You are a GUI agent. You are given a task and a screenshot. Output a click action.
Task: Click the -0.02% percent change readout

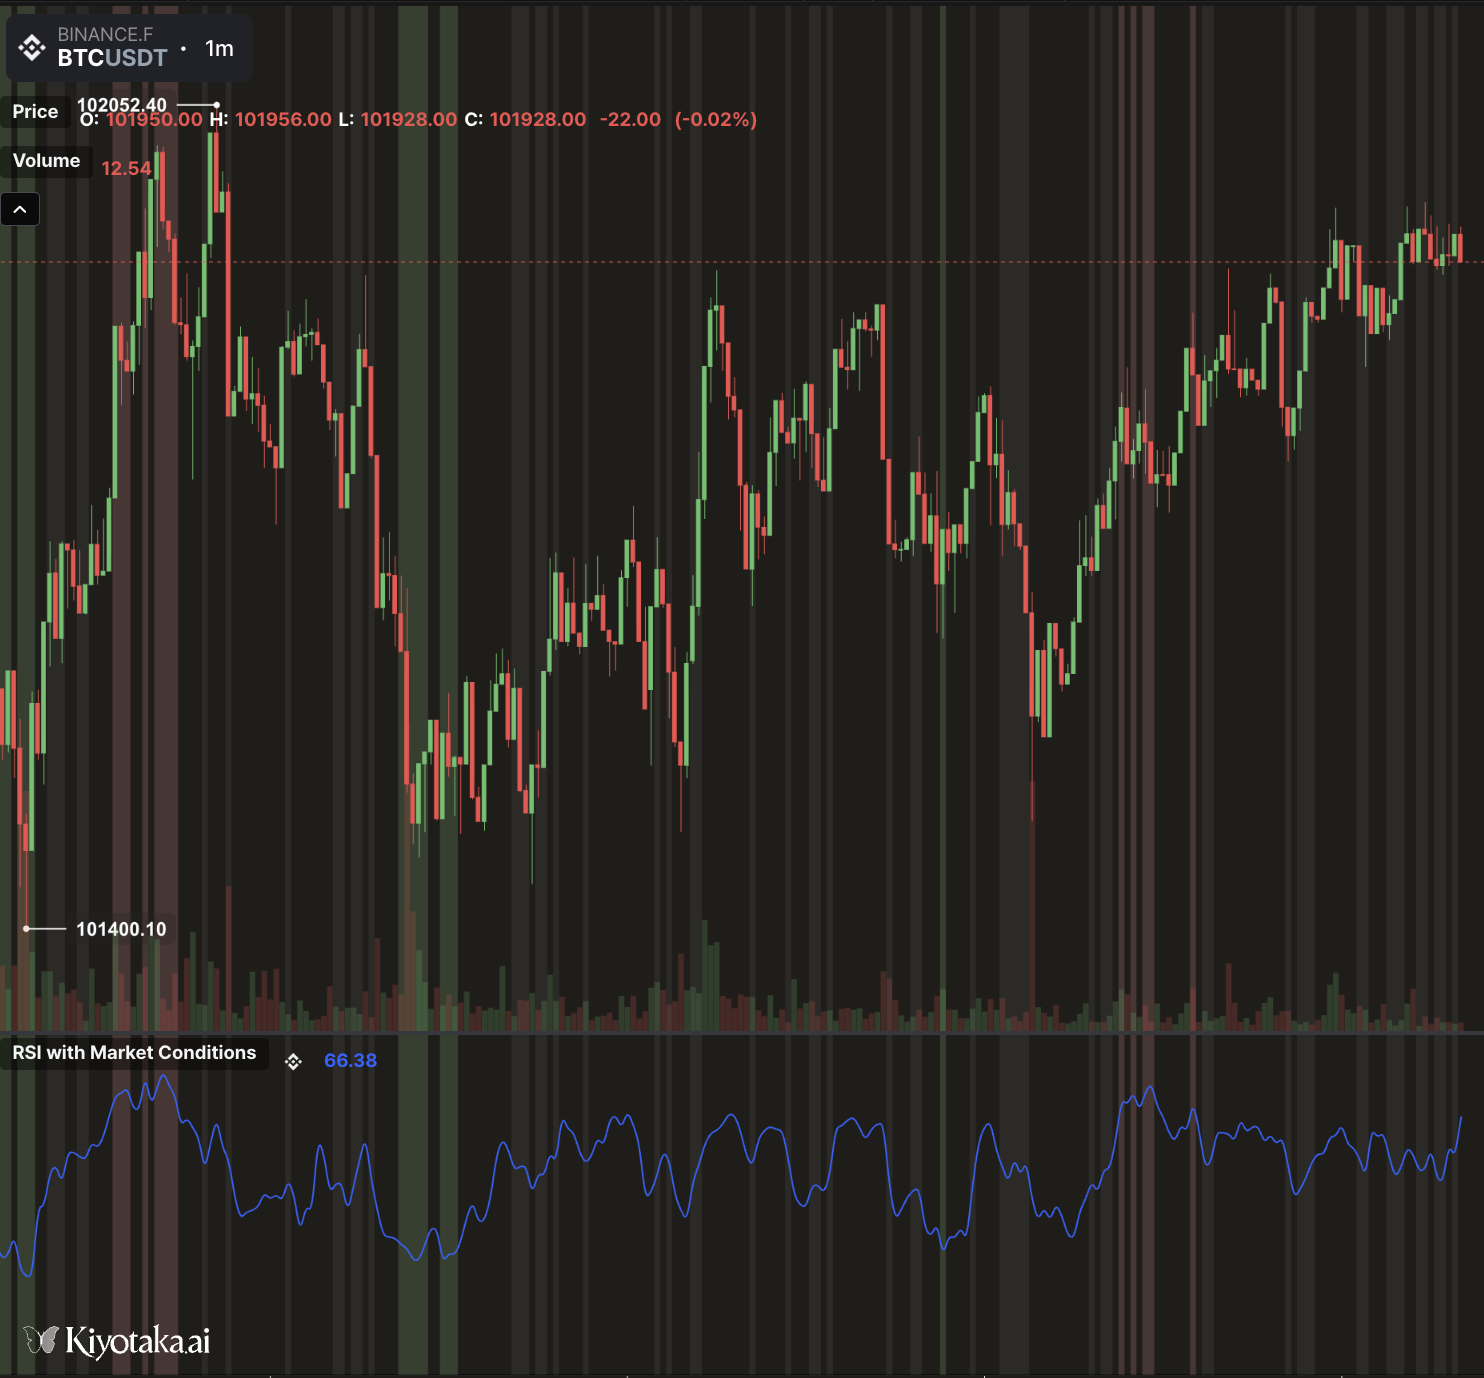(715, 120)
